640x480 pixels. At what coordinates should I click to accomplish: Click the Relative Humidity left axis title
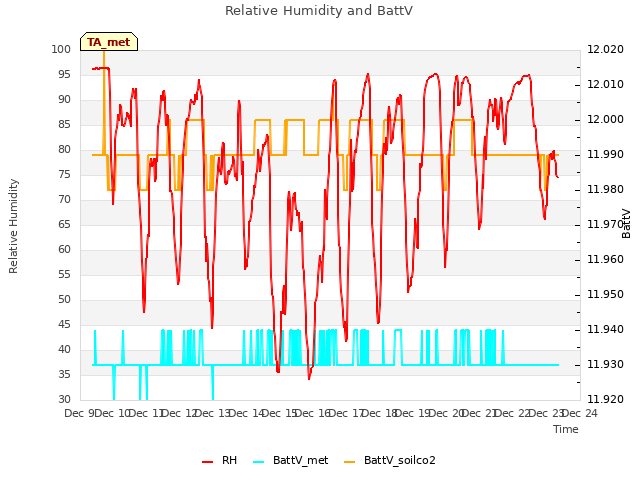[13, 226]
